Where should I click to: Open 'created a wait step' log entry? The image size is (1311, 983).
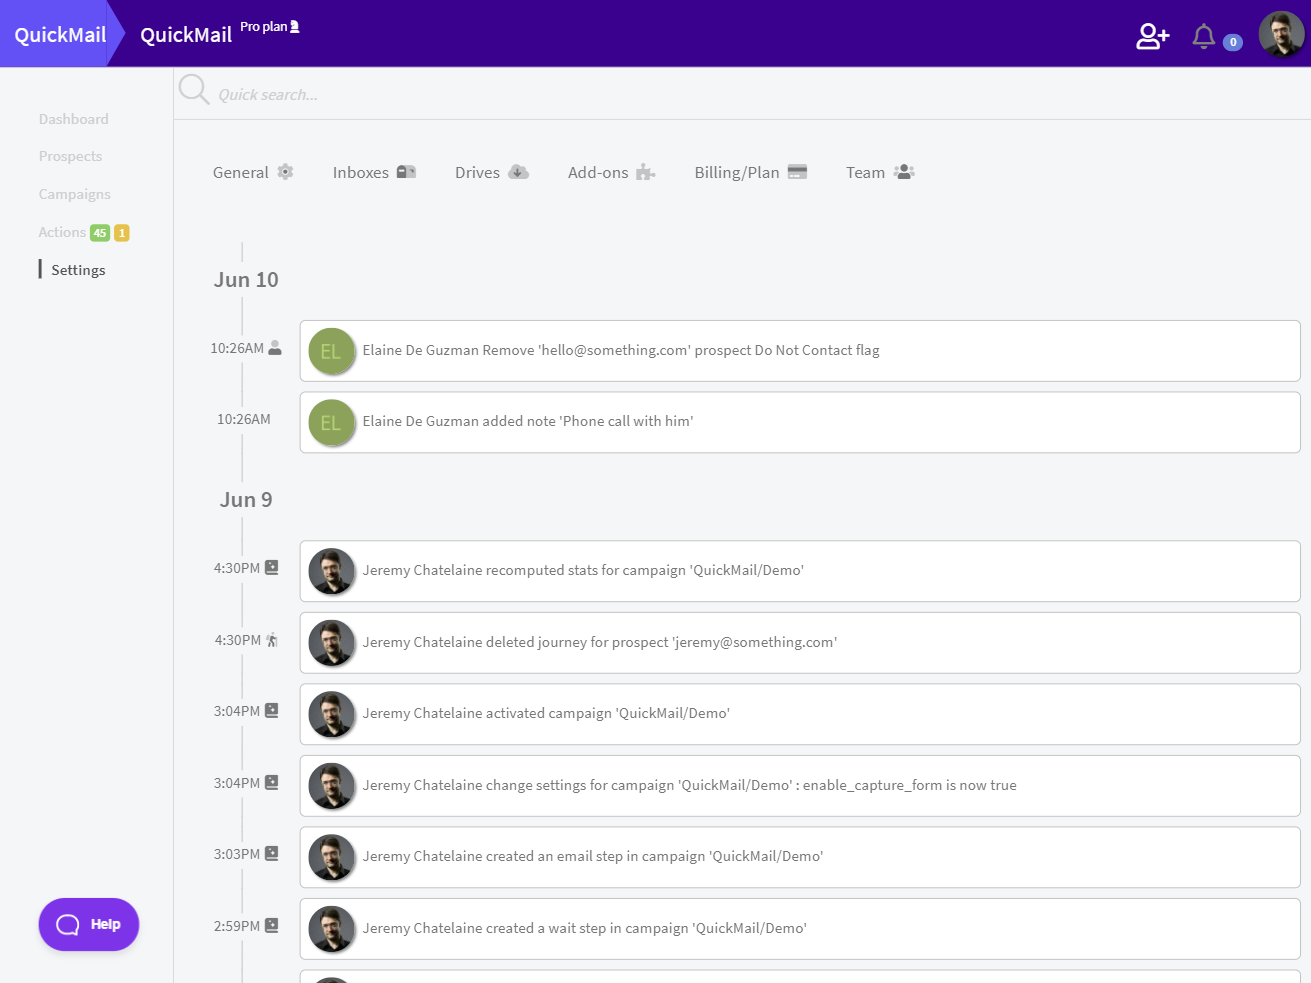[x=800, y=929]
